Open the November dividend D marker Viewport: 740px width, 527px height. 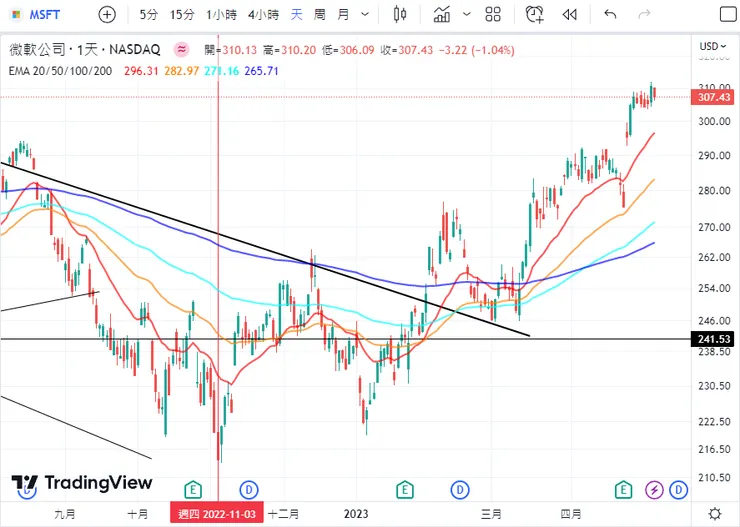pos(249,490)
